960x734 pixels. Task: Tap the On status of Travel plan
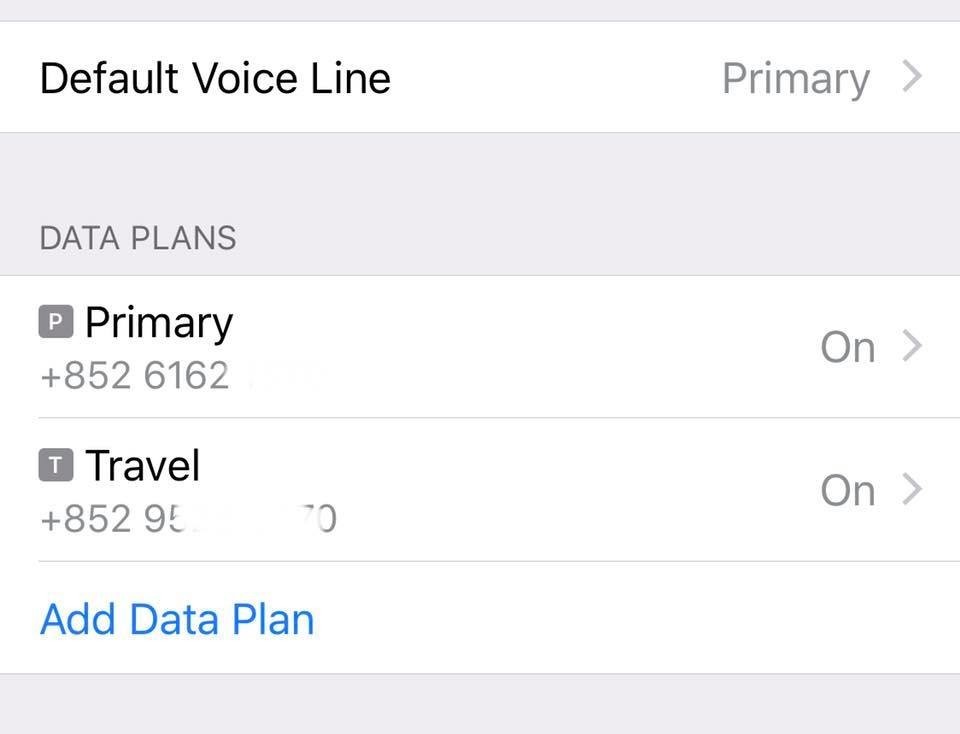(848, 490)
